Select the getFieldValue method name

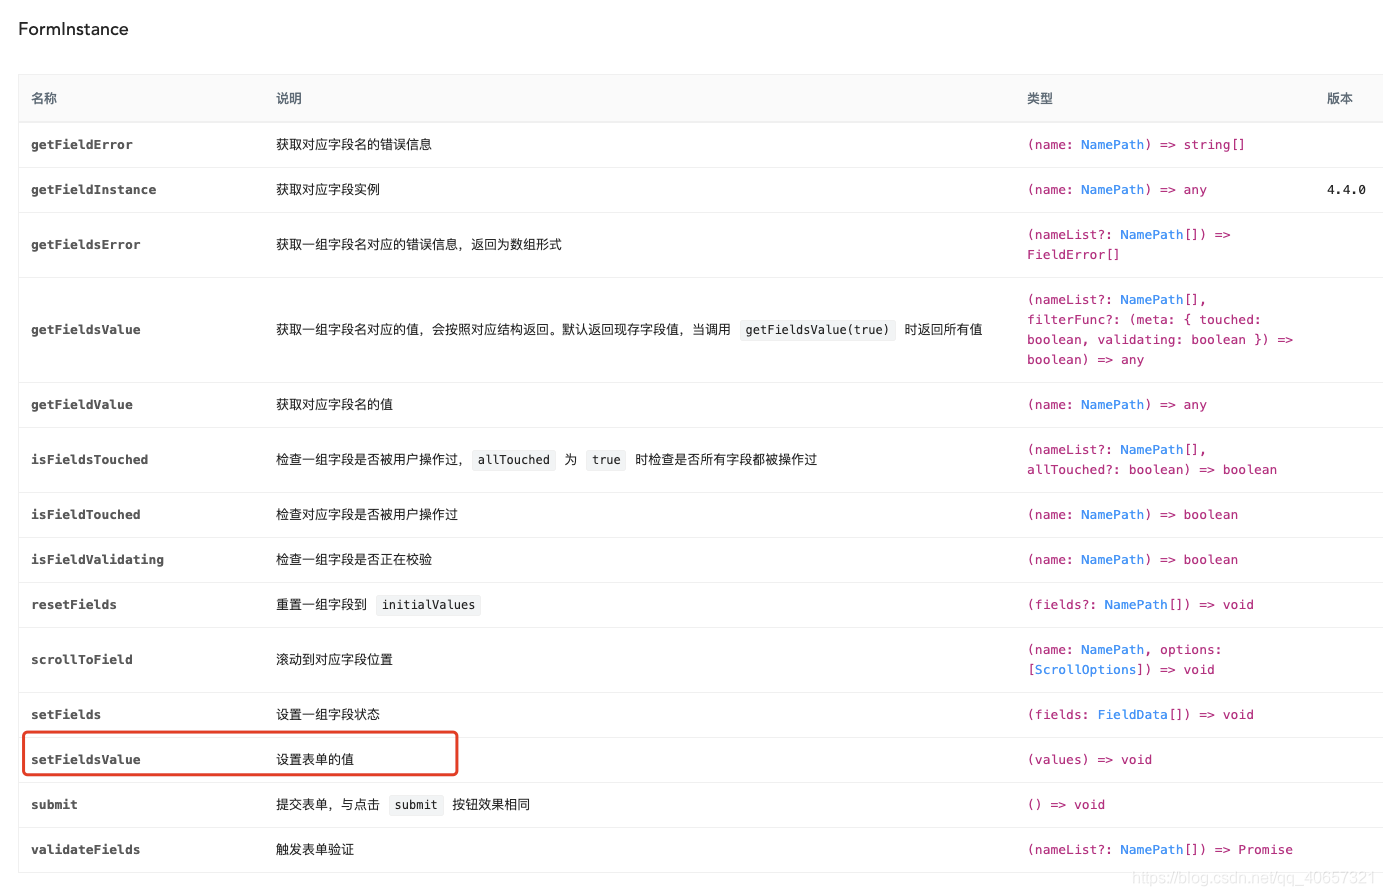(82, 405)
